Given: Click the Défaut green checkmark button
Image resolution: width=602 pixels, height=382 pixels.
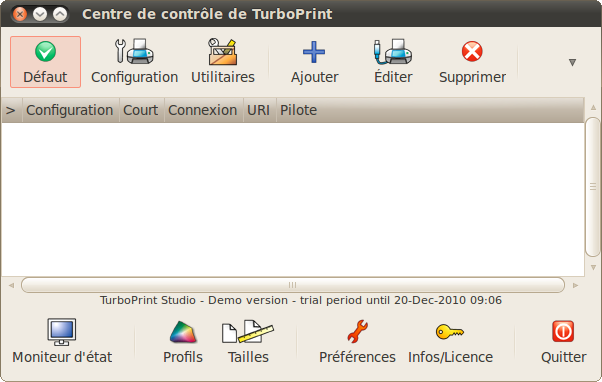Looking at the screenshot, I should 45,62.
